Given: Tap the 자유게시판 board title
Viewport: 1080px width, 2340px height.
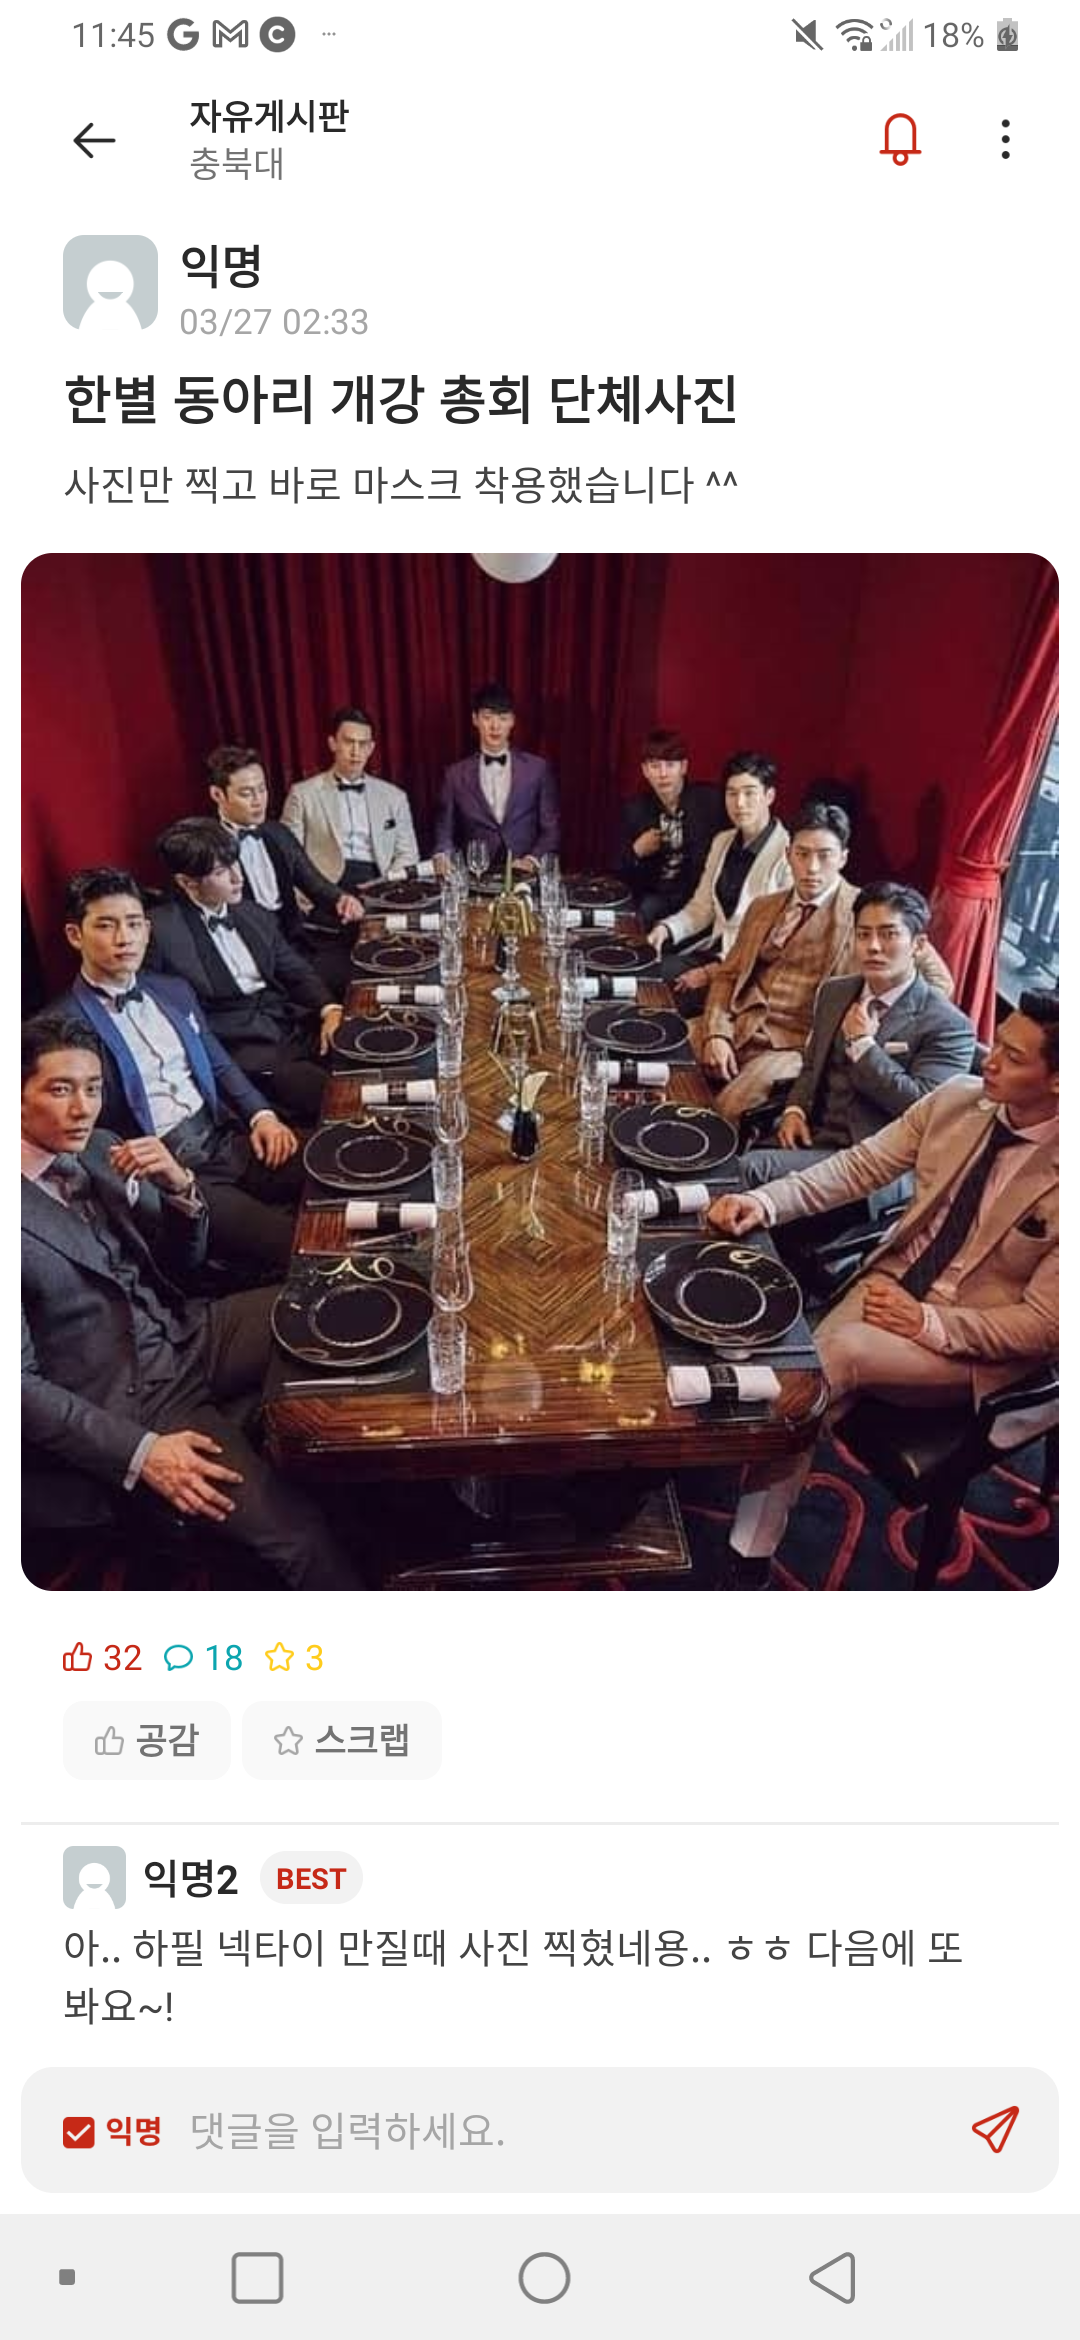Looking at the screenshot, I should [269, 116].
